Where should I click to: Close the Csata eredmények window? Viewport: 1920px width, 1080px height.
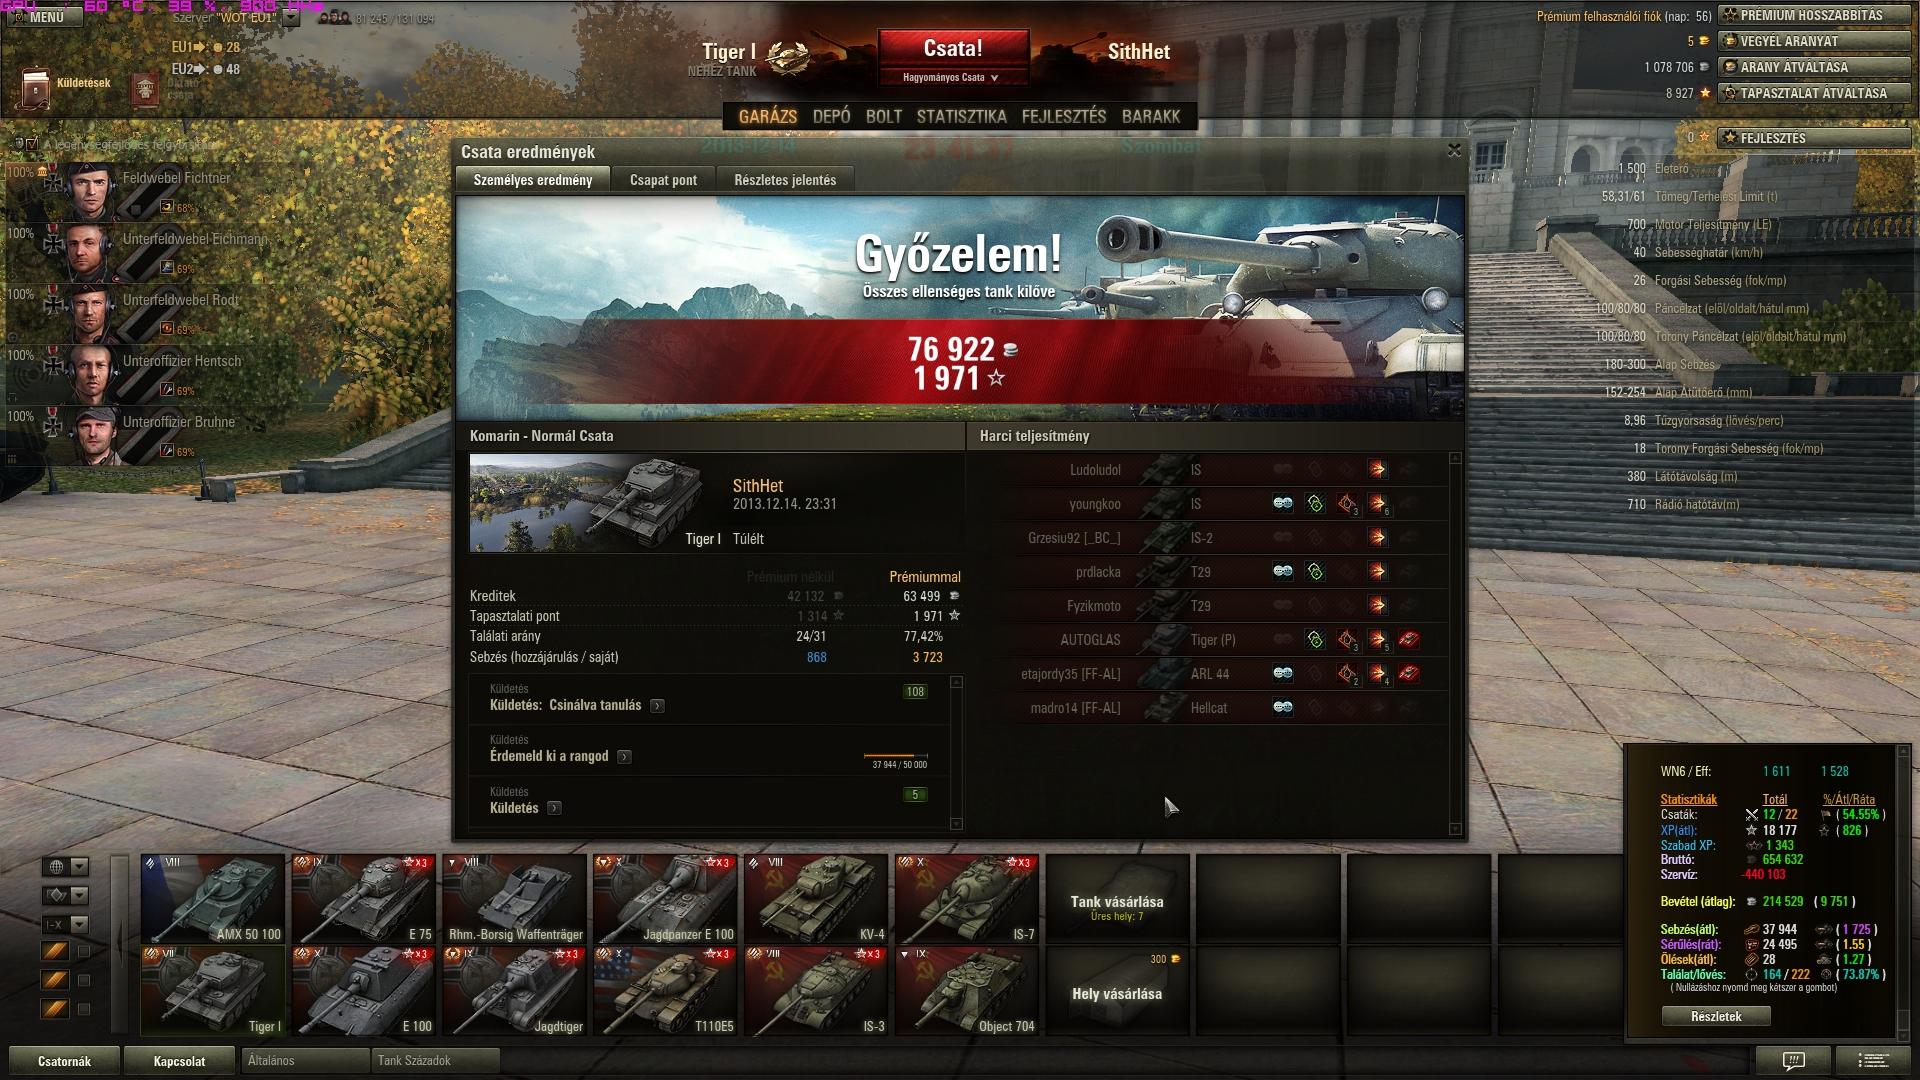click(x=1454, y=150)
